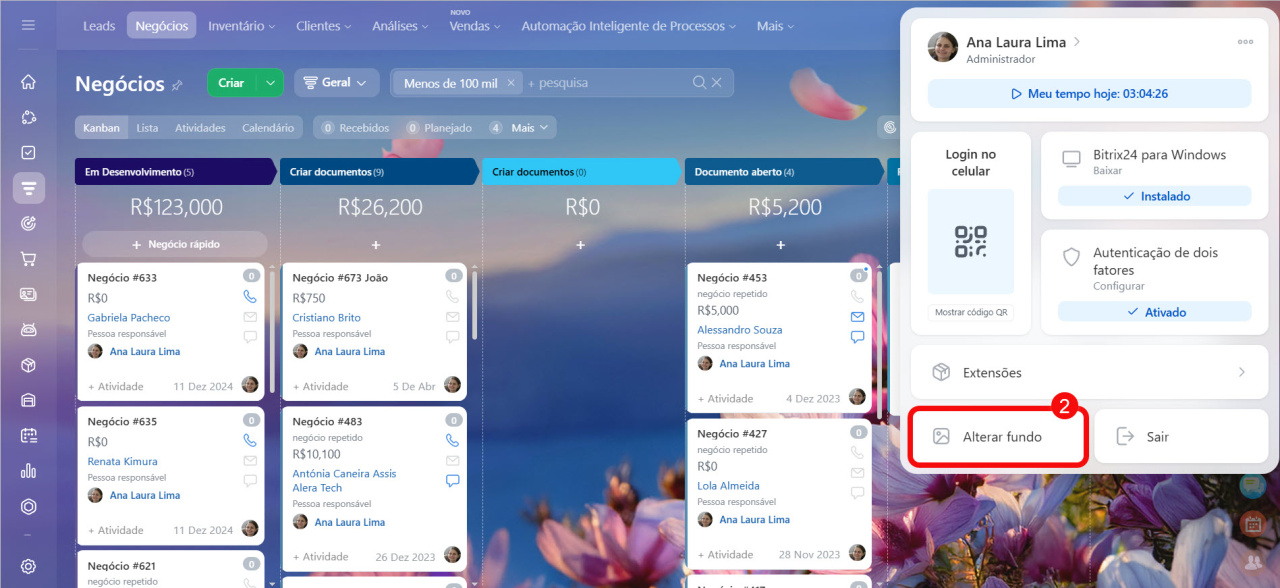Click the QR code image

coord(970,242)
